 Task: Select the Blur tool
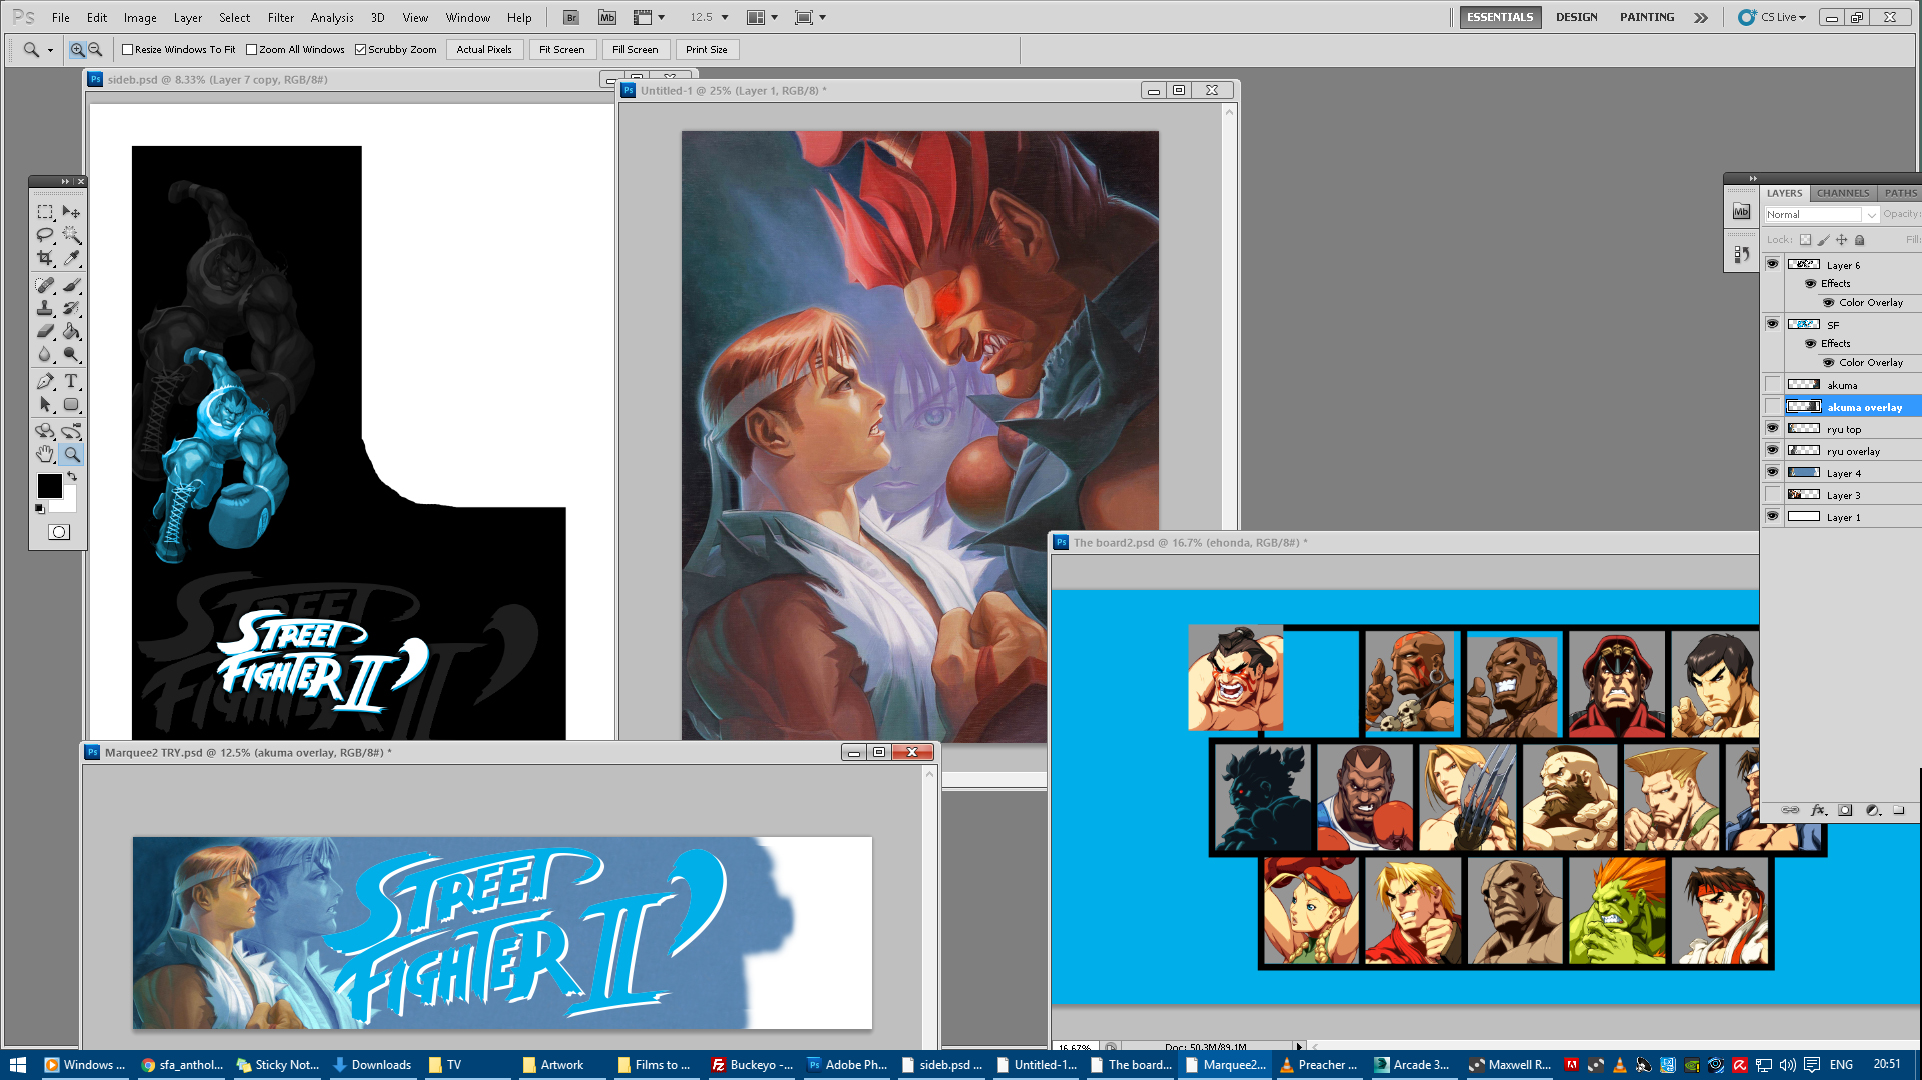pyautogui.click(x=45, y=354)
